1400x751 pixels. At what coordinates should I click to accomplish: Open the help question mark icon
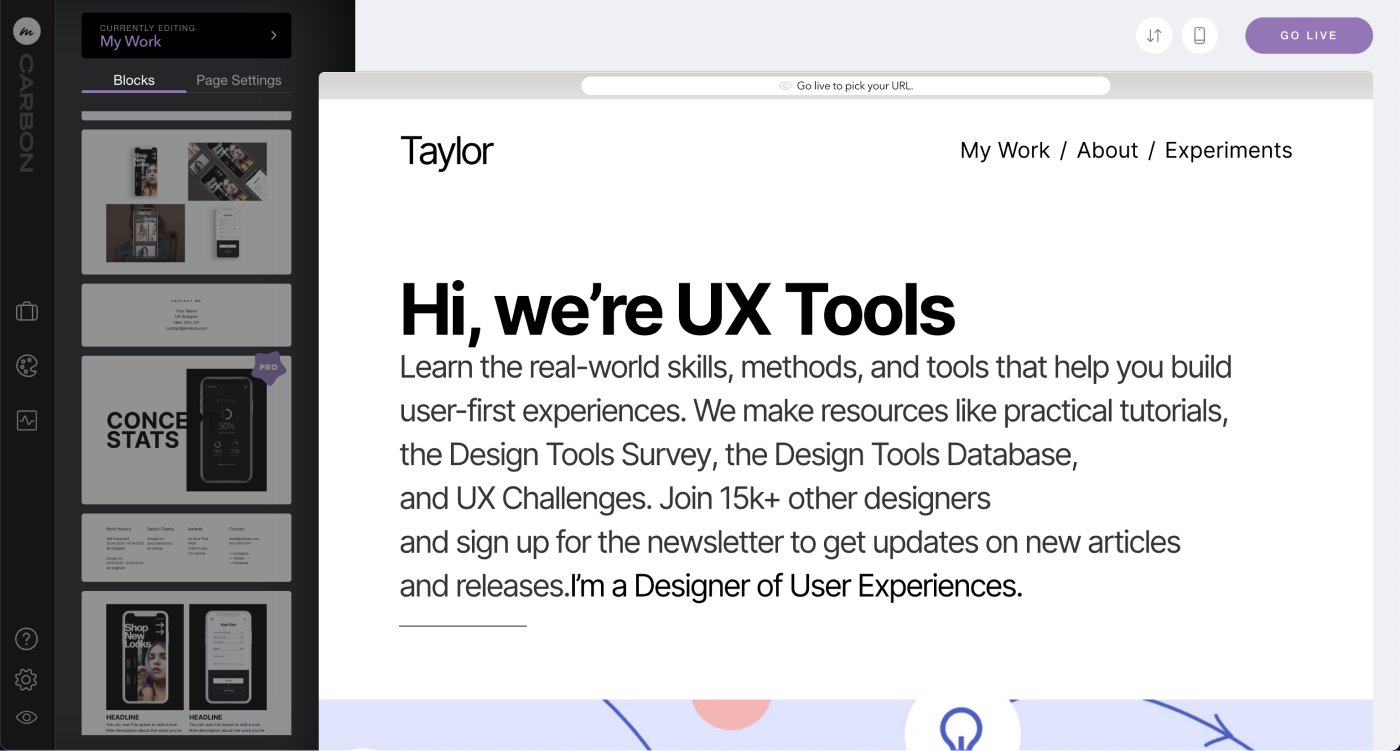[x=27, y=639]
